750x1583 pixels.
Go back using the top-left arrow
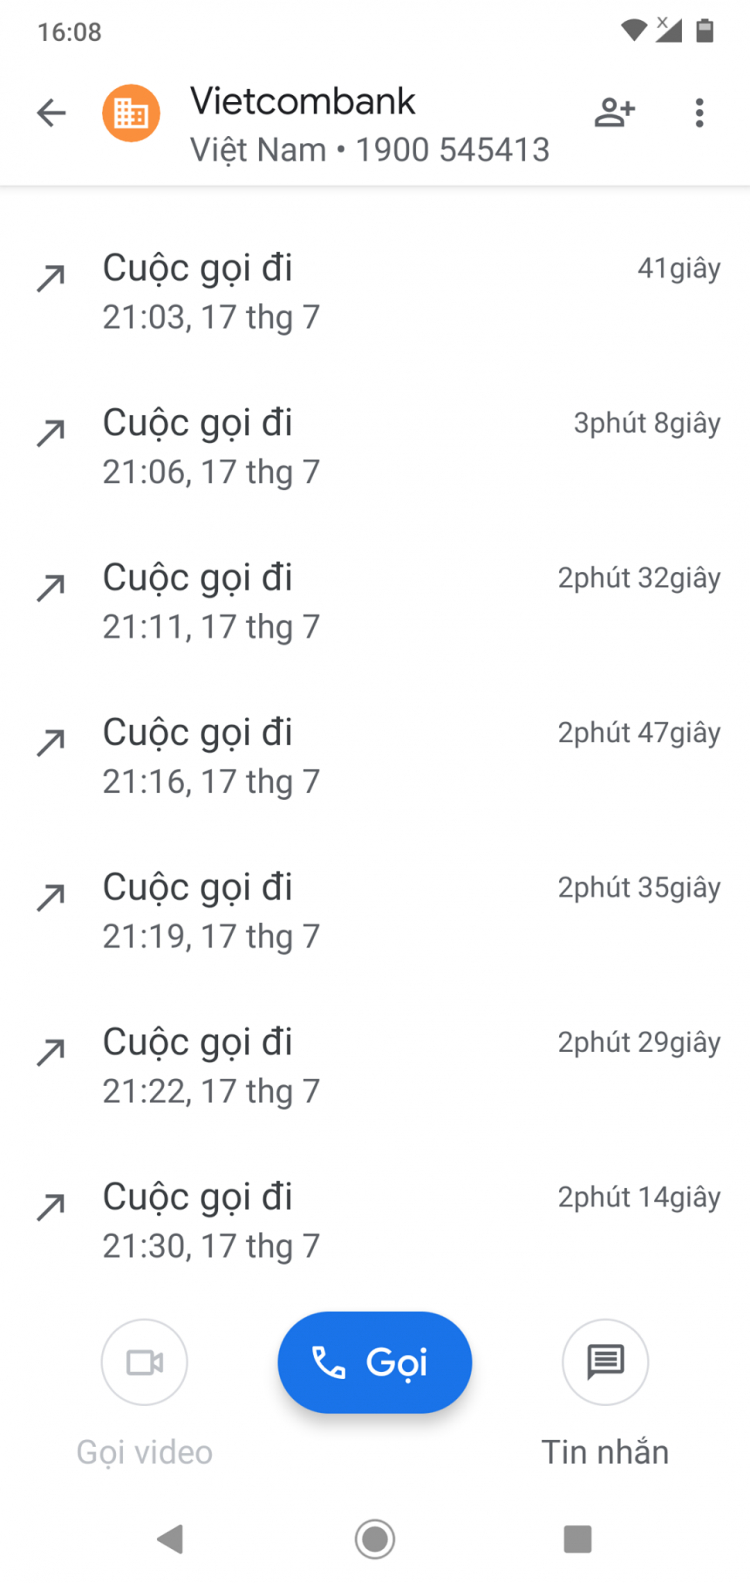pyautogui.click(x=51, y=113)
